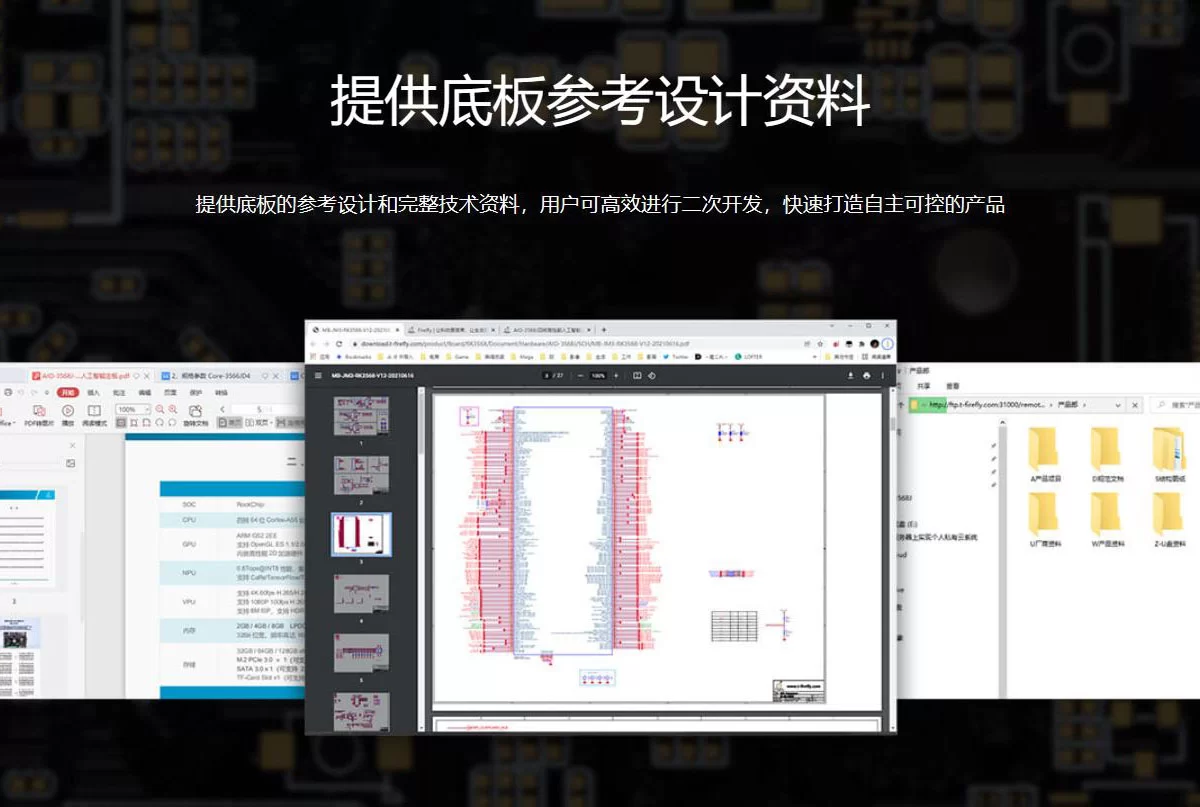Click the zoom out magnifier in WPS

point(160,410)
